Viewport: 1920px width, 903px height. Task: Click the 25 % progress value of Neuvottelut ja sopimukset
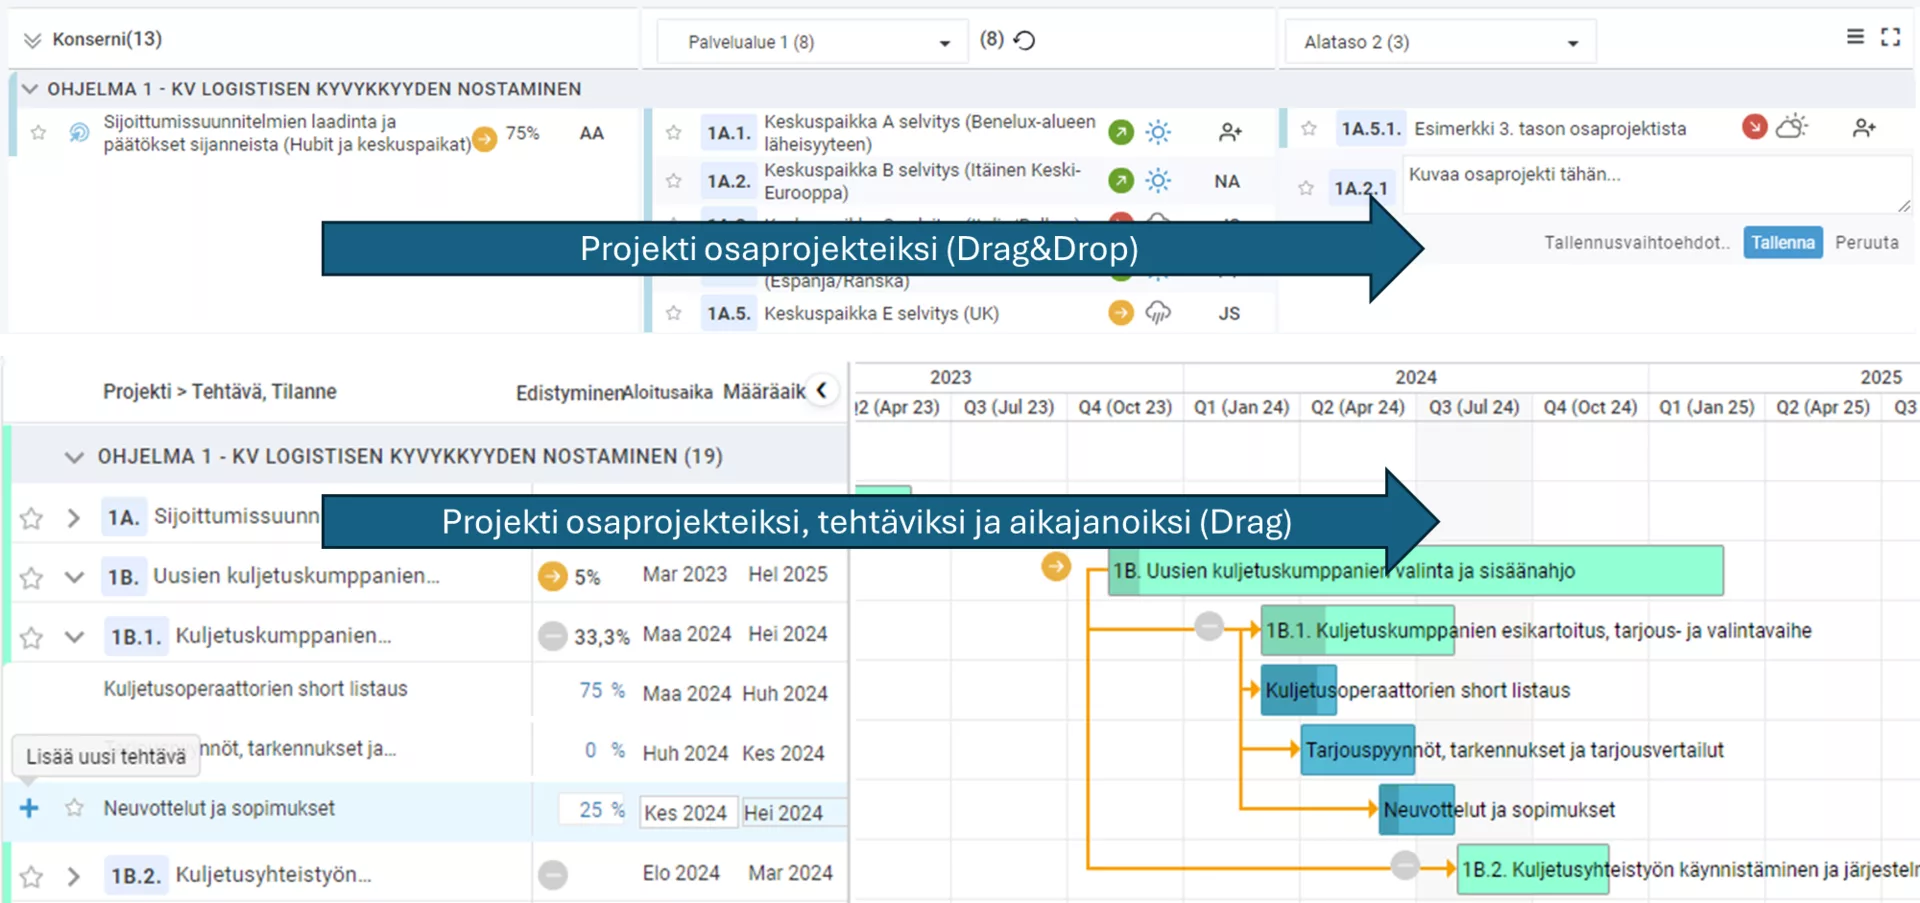click(592, 810)
